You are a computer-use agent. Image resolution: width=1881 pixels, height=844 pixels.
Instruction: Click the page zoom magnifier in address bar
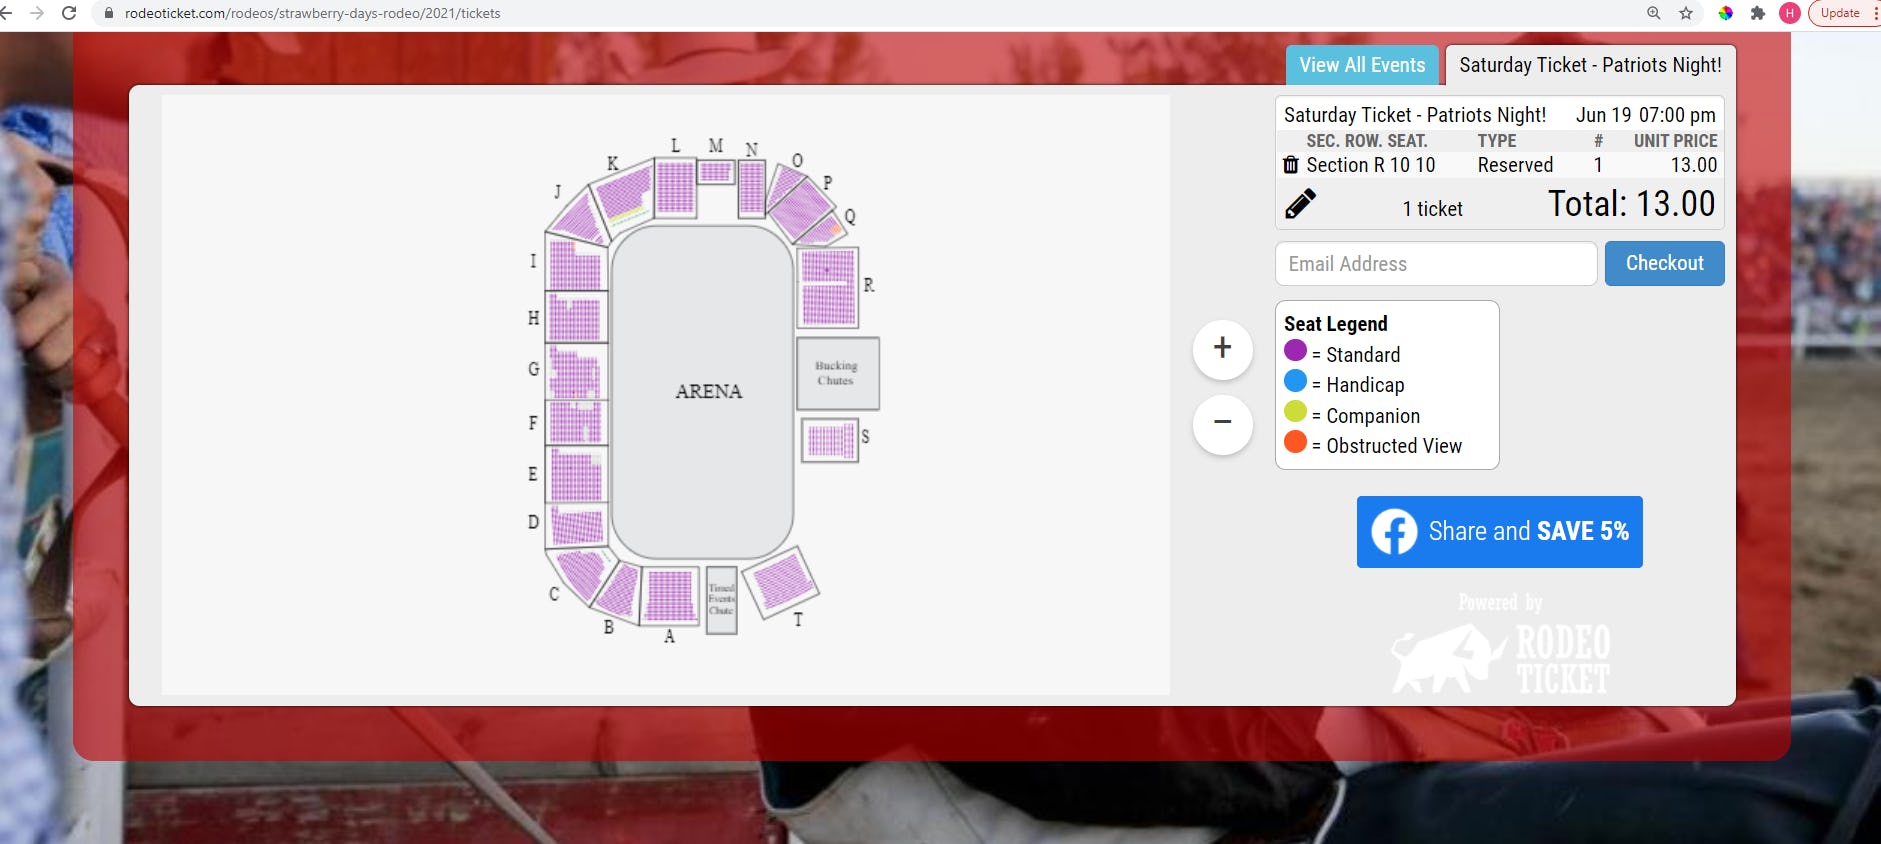coord(1652,14)
